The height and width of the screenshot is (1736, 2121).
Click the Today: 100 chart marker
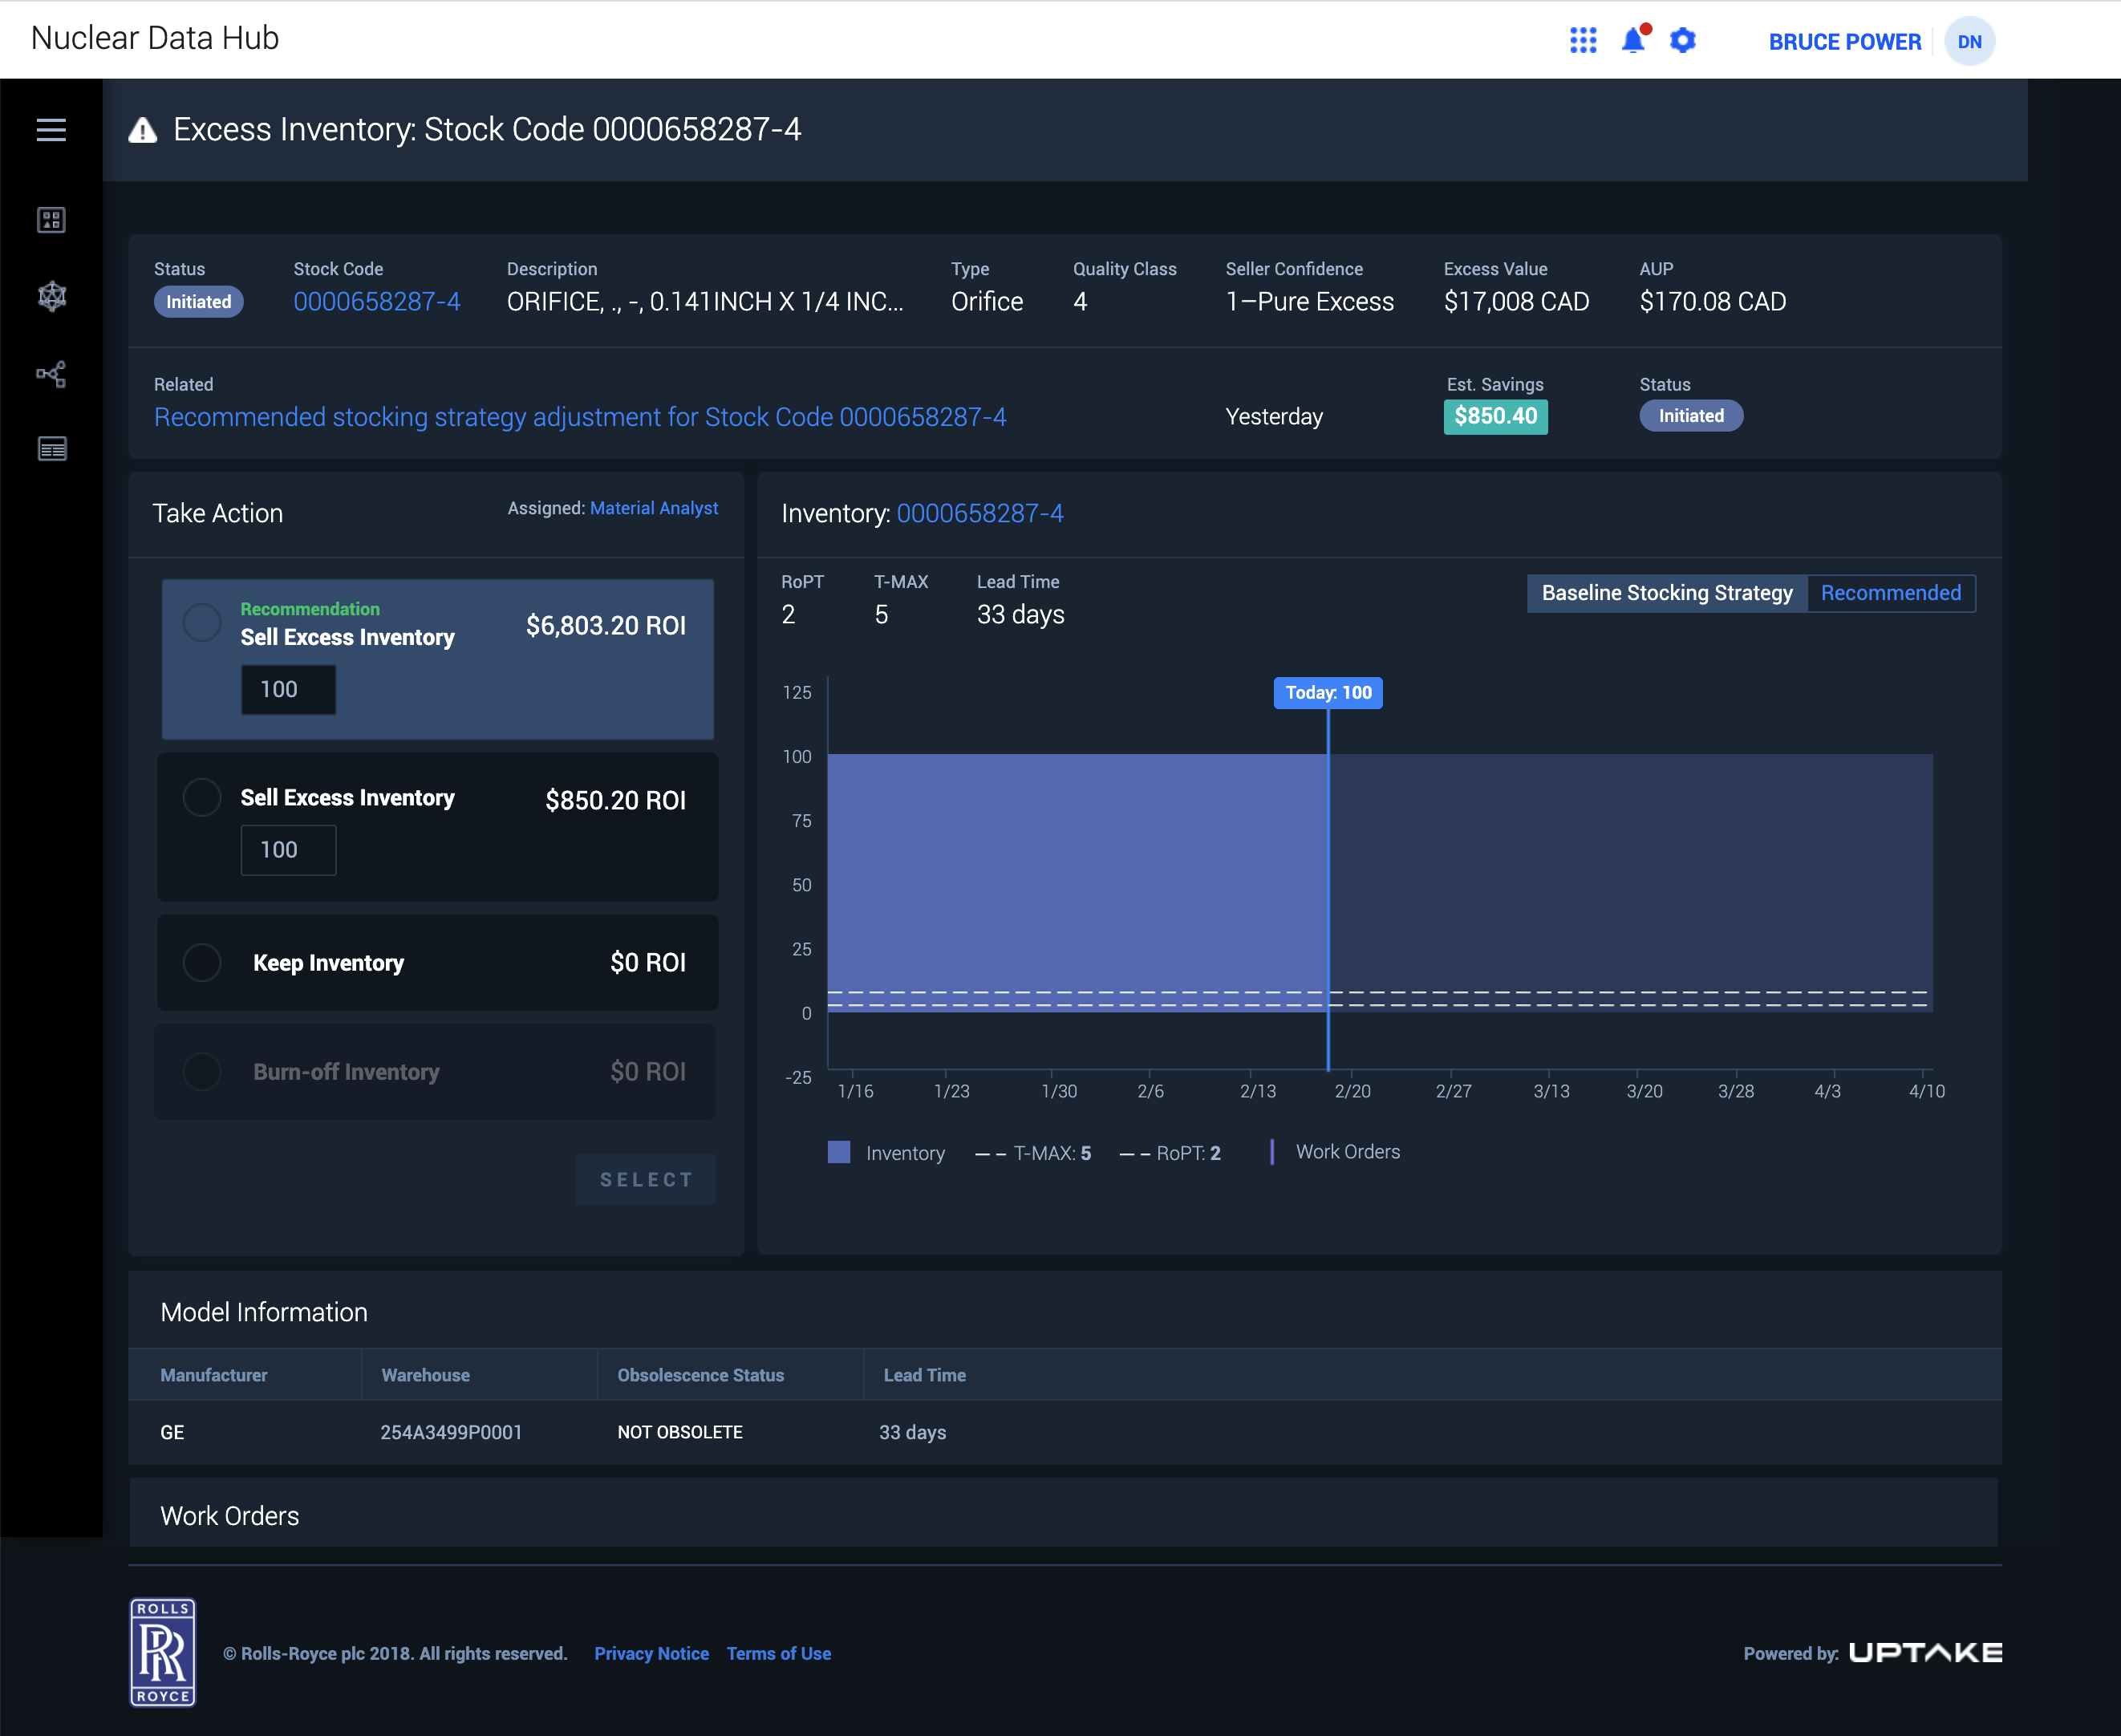click(1328, 692)
